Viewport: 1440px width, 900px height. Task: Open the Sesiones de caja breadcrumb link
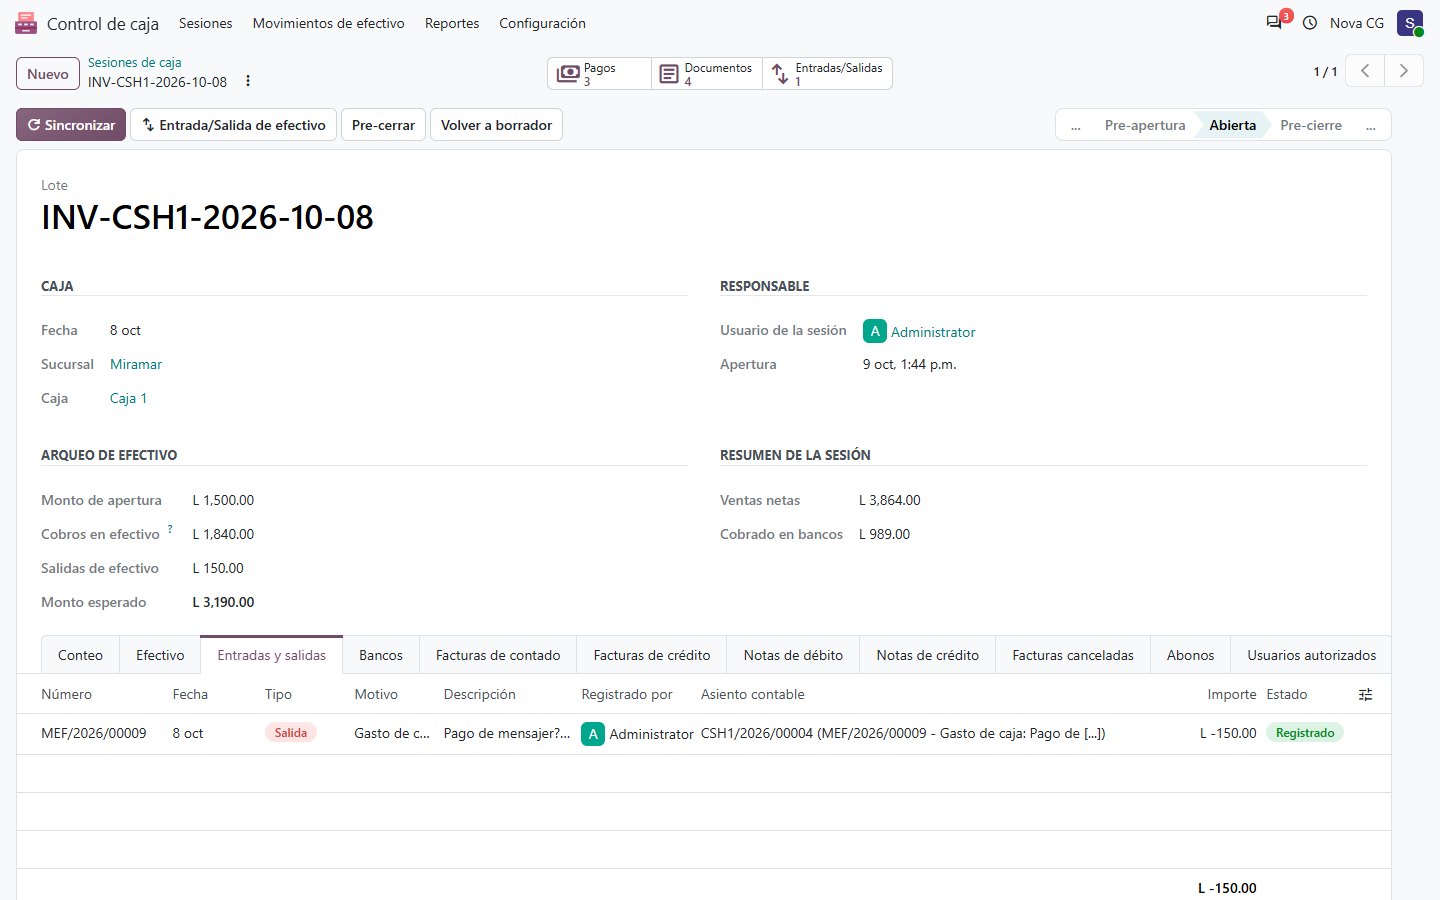(x=134, y=62)
